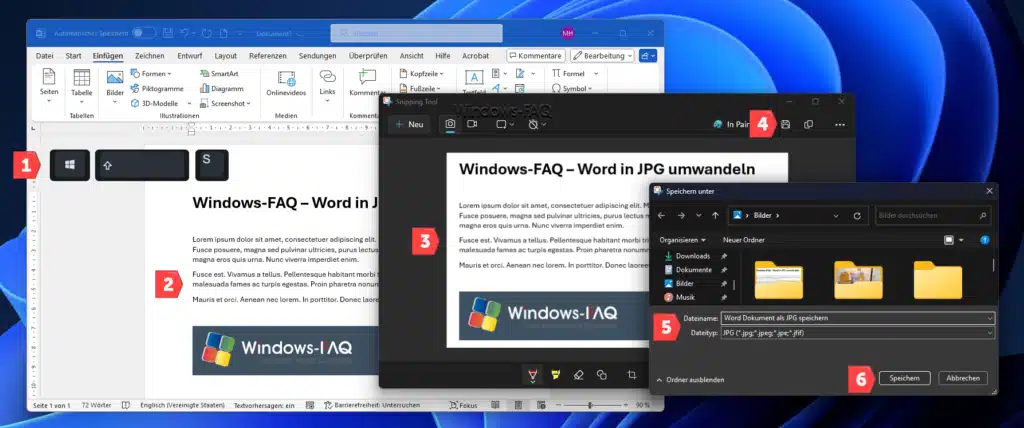
Task: Click the help icon in the save dialog
Action: (985, 240)
